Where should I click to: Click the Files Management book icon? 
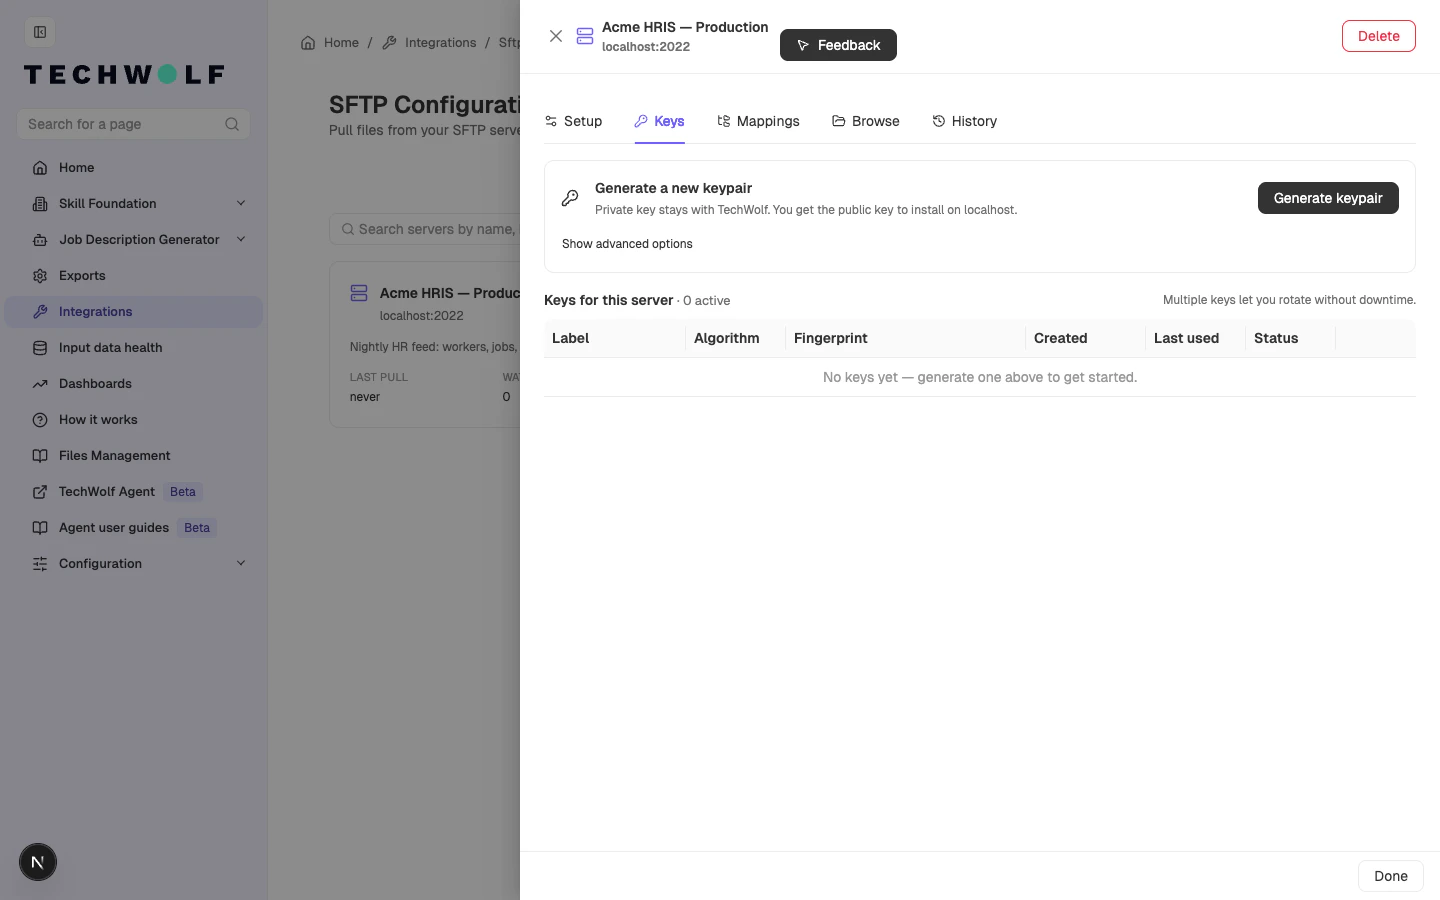pos(40,456)
